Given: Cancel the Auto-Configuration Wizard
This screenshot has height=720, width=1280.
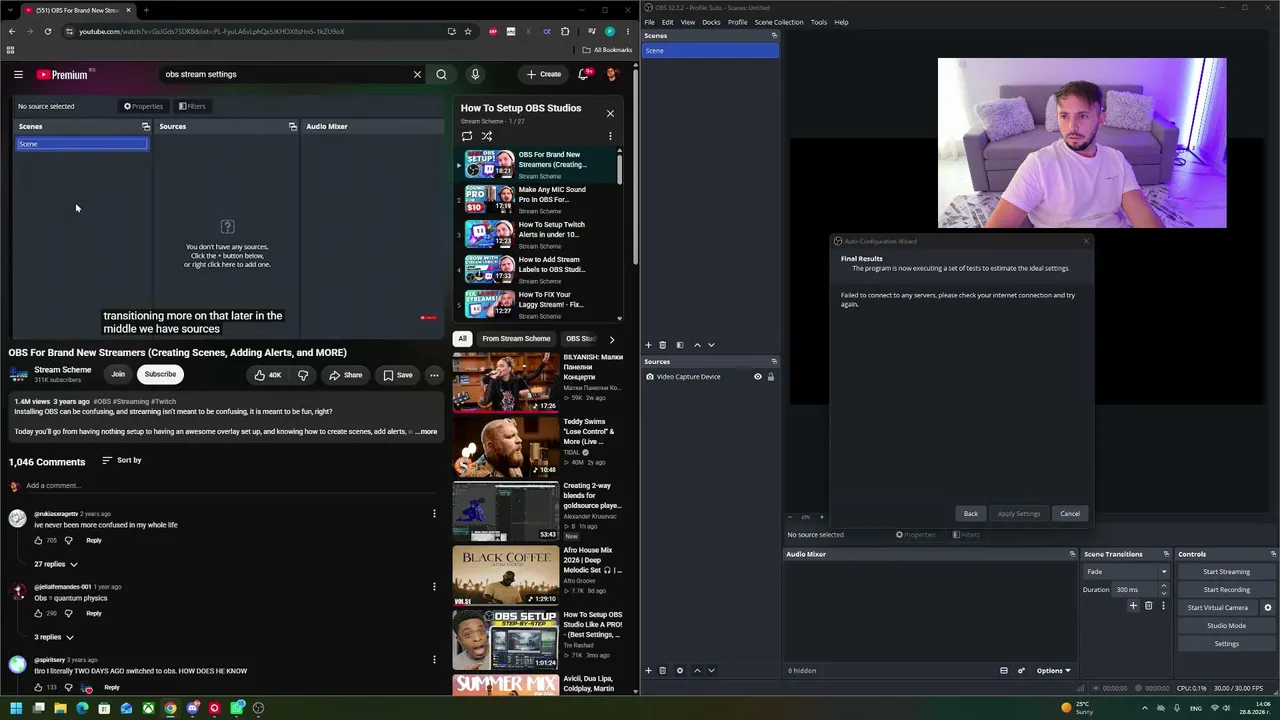Looking at the screenshot, I should click(1070, 514).
